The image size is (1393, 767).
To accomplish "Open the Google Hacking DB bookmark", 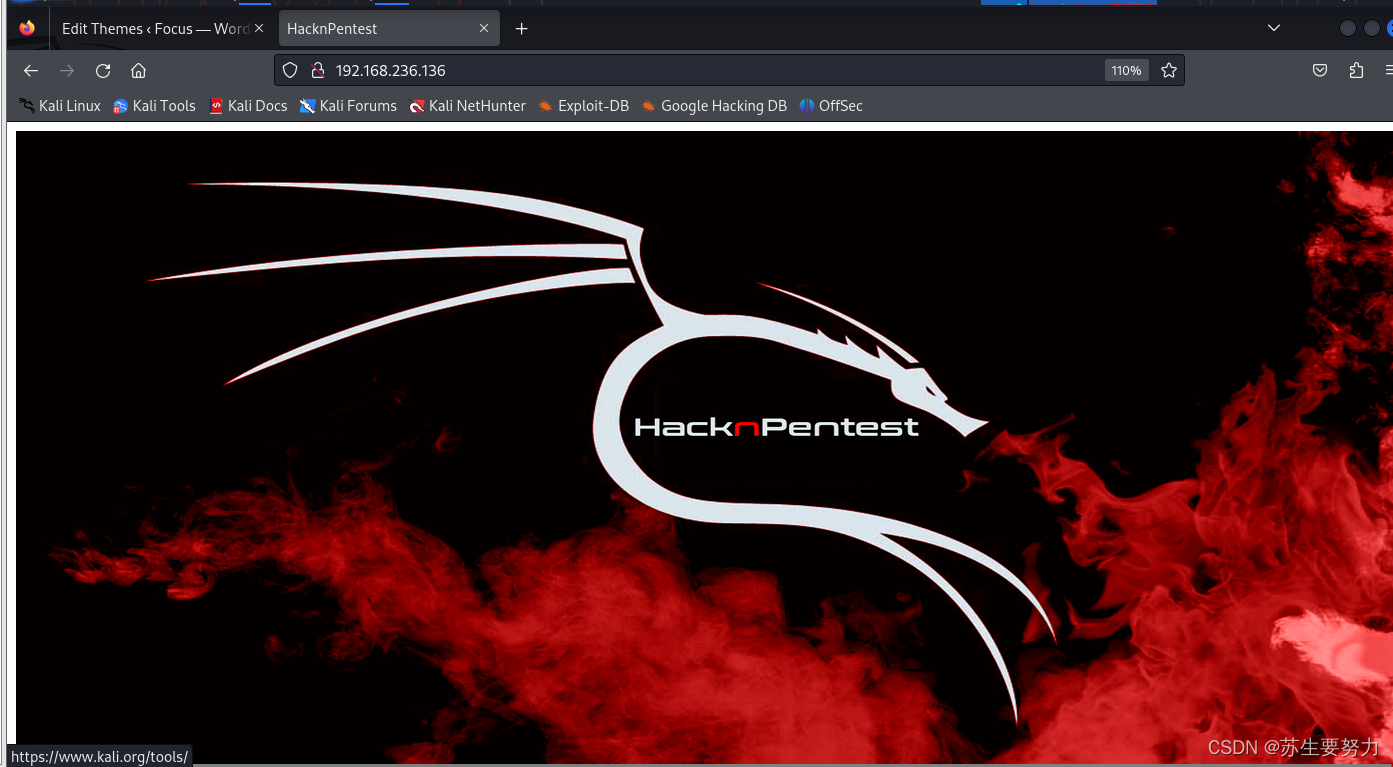I will (x=714, y=105).
